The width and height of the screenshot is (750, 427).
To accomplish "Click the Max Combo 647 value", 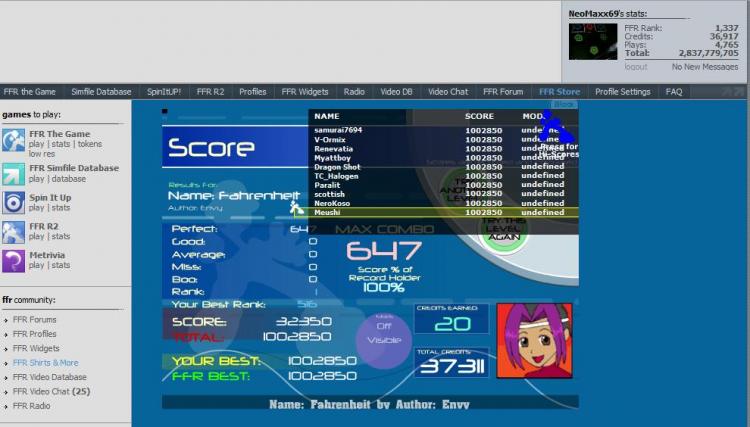I will 384,251.
